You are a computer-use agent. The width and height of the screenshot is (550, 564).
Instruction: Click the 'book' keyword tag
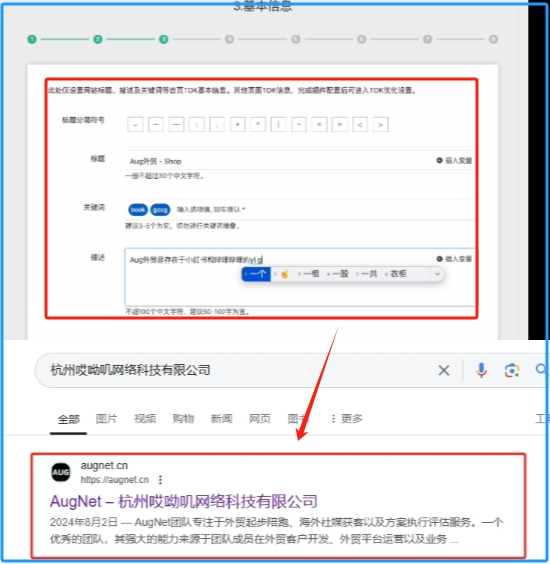coord(138,209)
